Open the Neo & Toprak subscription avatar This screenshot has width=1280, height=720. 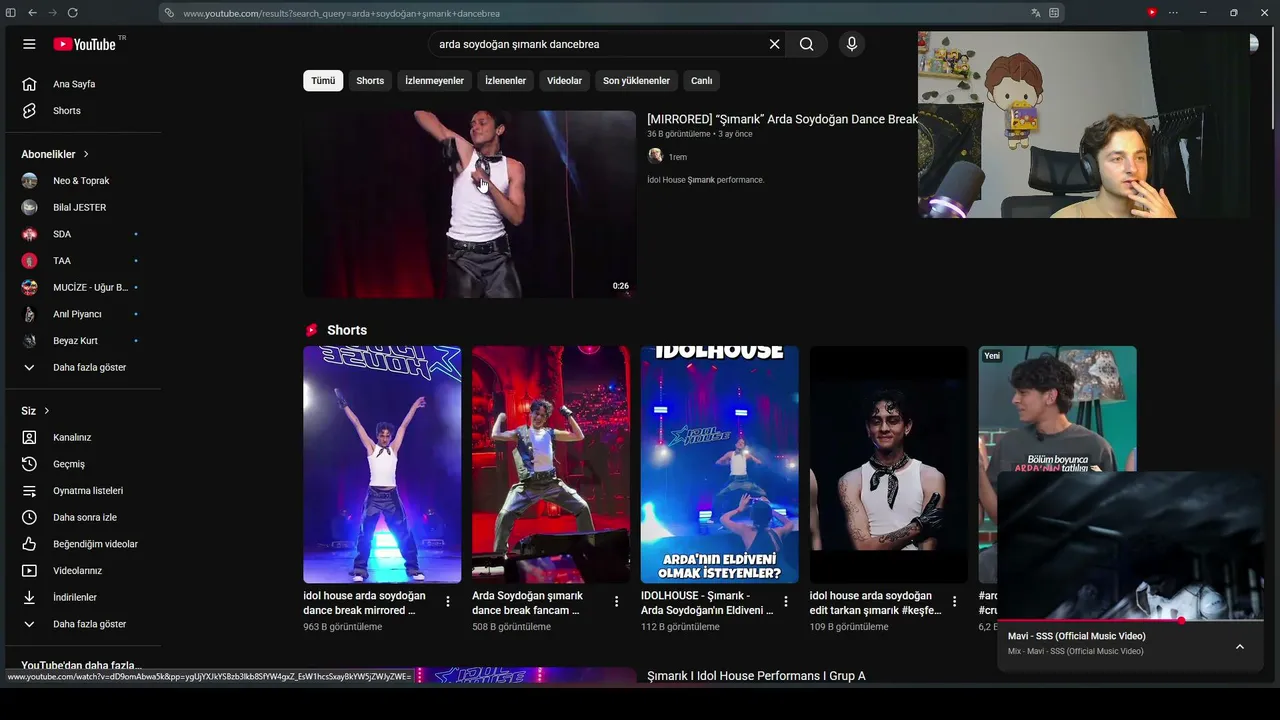(29, 181)
